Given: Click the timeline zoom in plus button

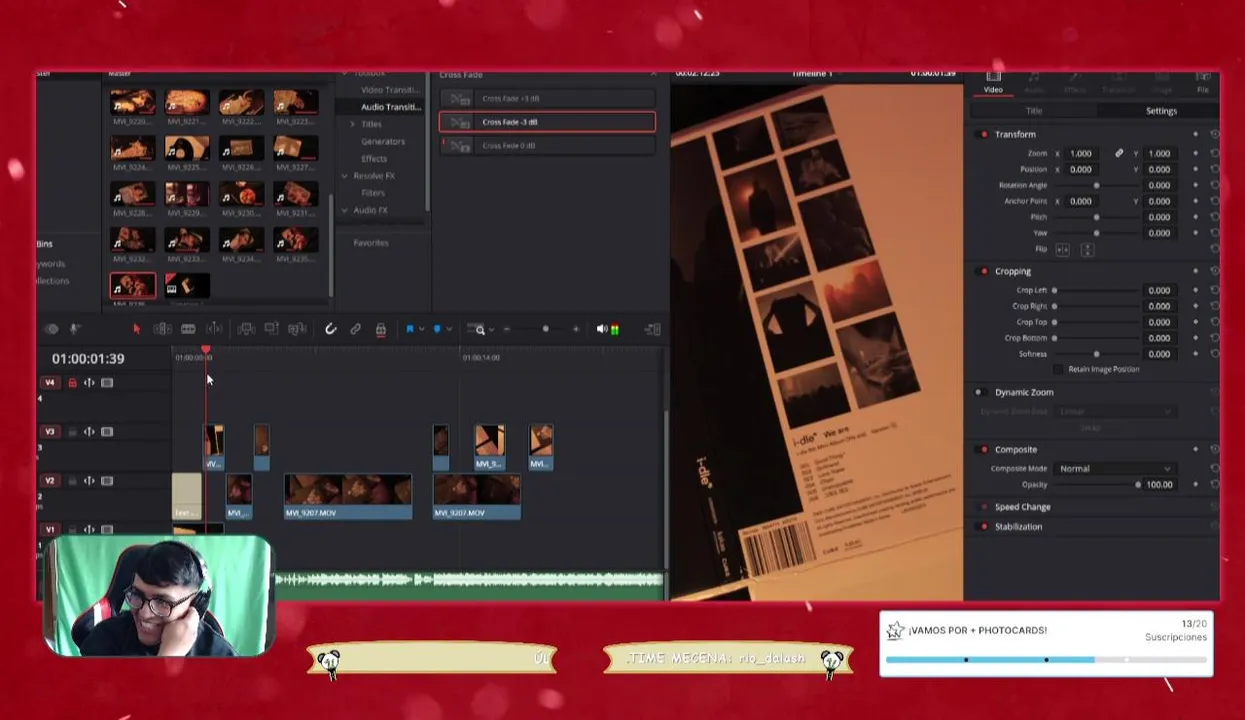Looking at the screenshot, I should click(575, 329).
